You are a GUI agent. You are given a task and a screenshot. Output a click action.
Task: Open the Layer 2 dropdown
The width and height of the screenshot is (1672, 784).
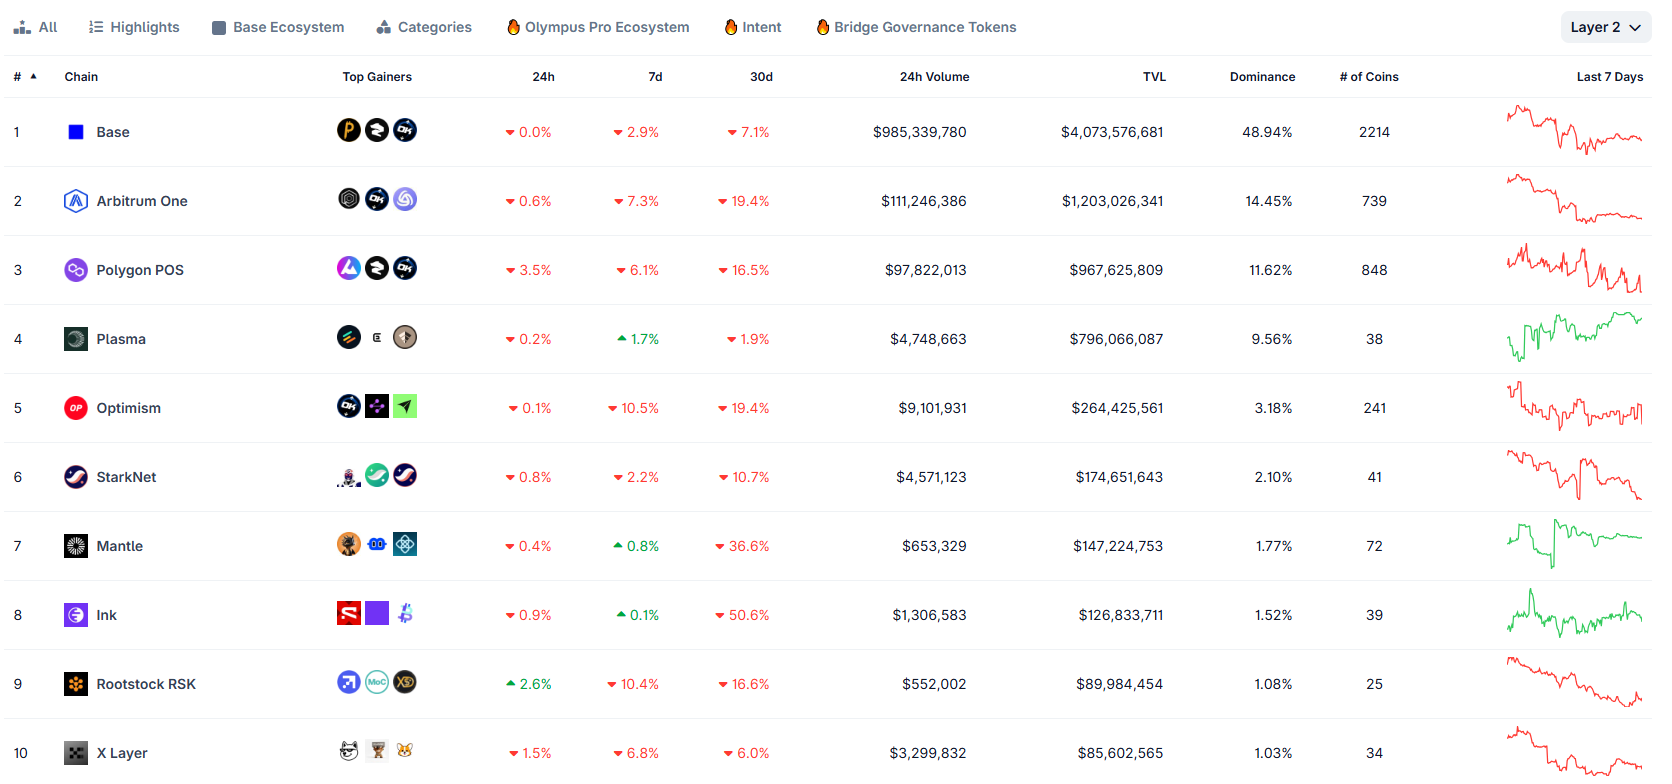click(1606, 27)
